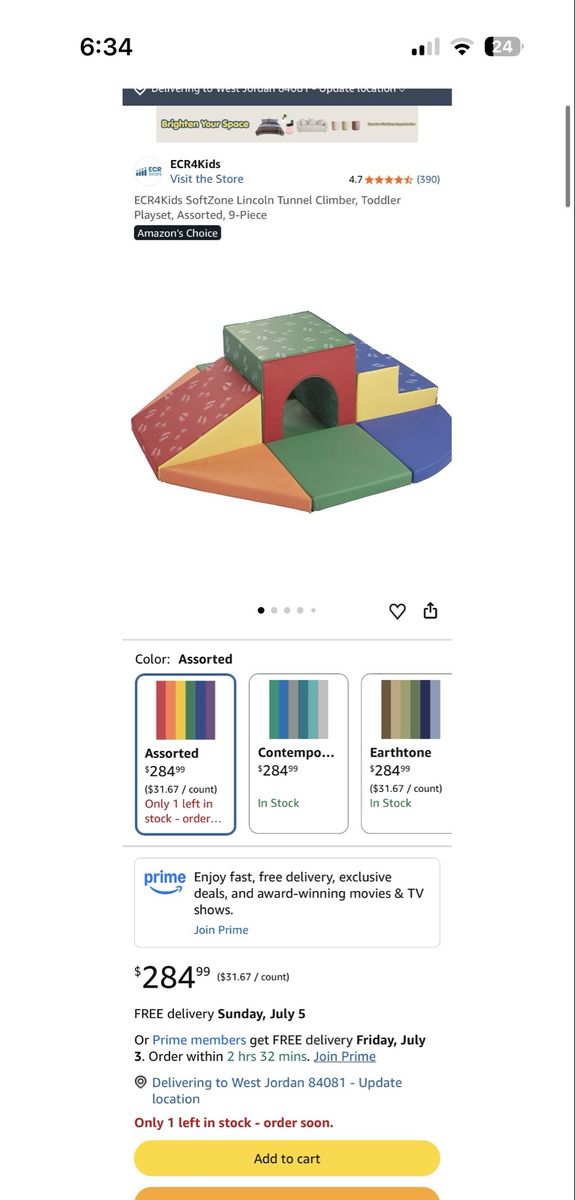Click the Prime logo in the offer box
Image resolution: width=575 pixels, height=1200 pixels.
165,881
